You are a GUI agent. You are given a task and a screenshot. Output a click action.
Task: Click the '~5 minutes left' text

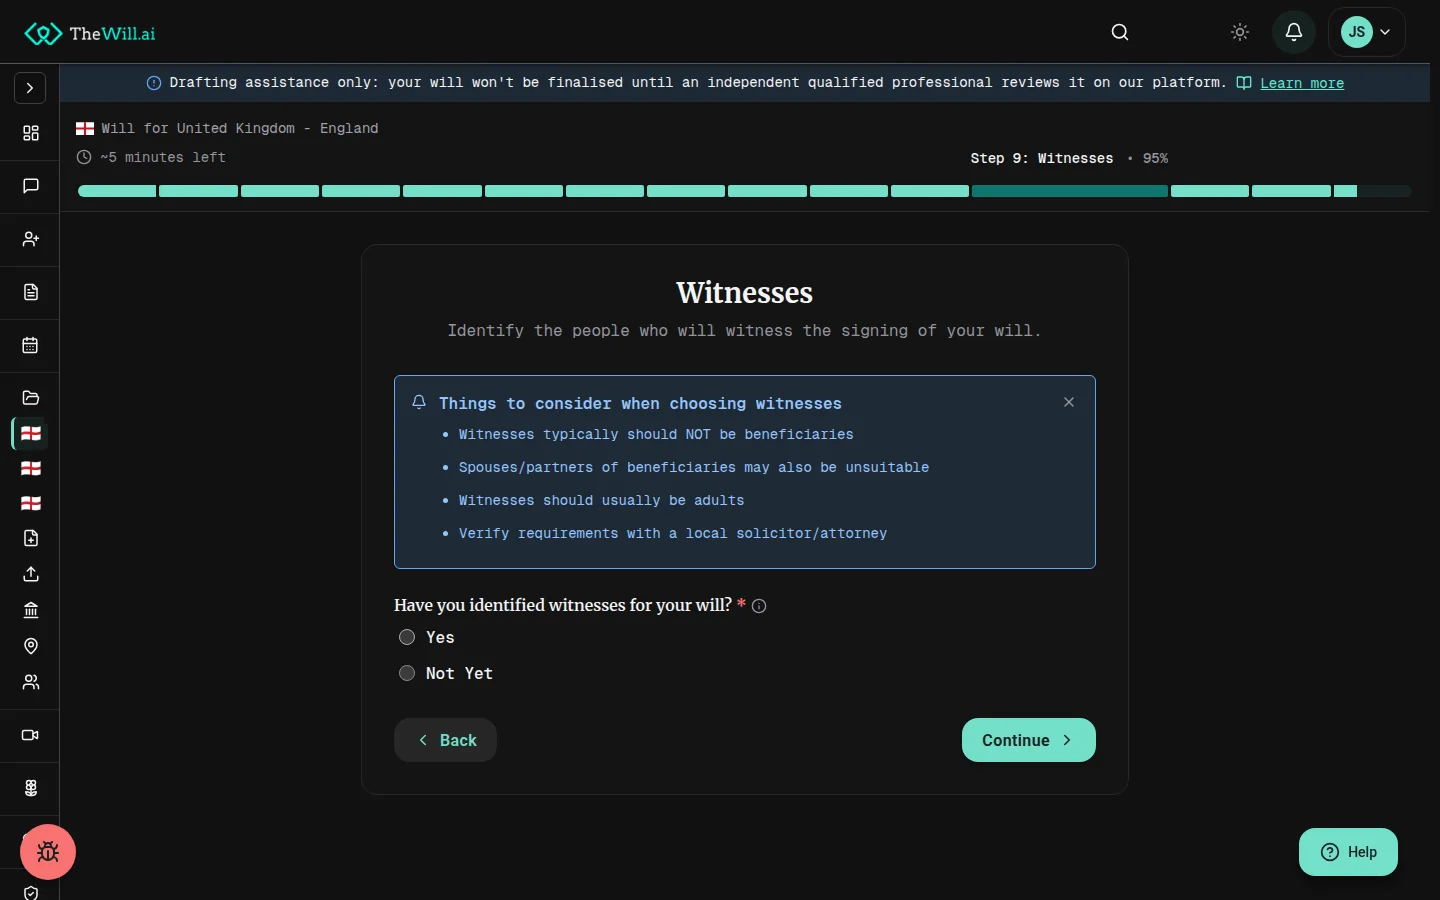point(163,157)
